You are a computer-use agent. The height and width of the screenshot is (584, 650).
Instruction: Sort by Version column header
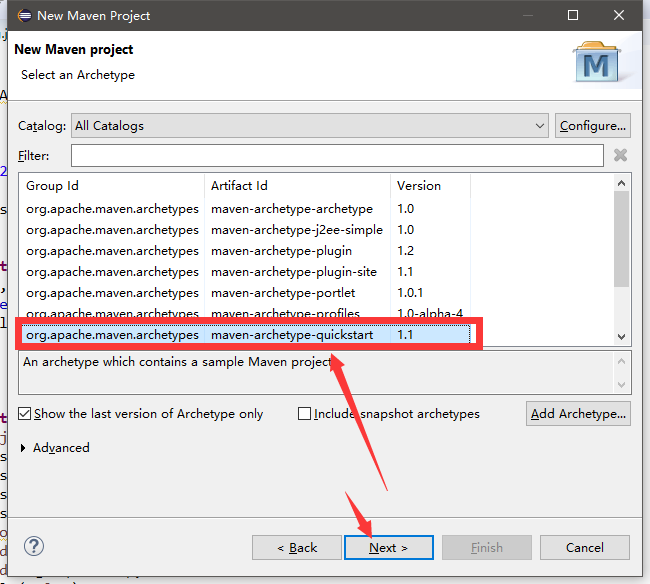[x=430, y=186]
